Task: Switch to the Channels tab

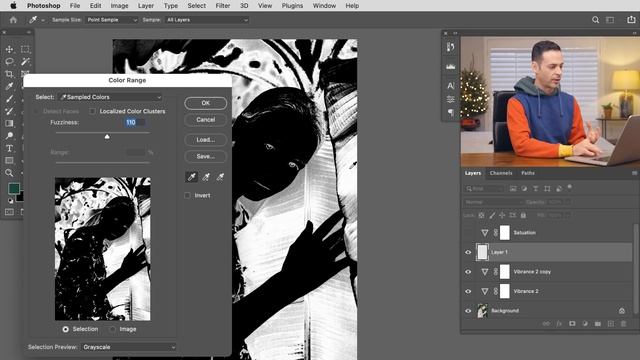Action: point(501,173)
